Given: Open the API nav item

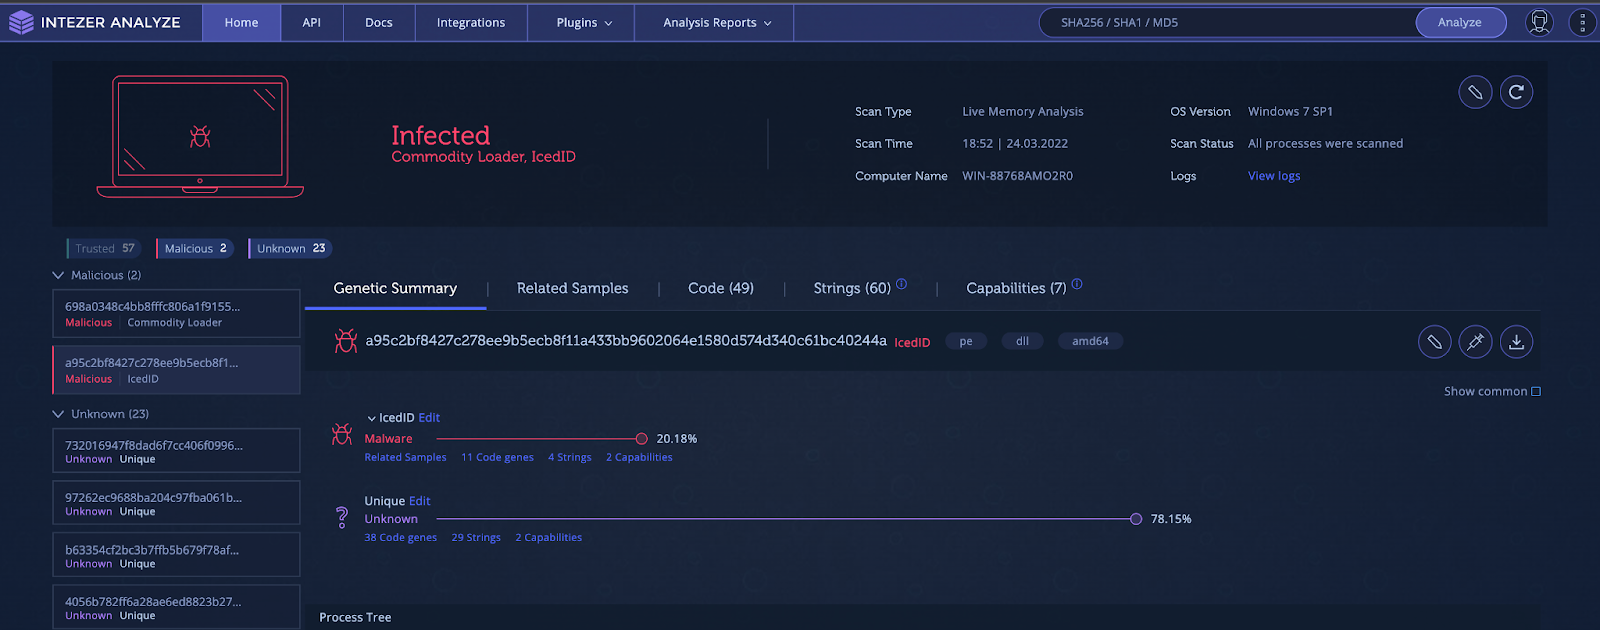Looking at the screenshot, I should click(x=312, y=22).
